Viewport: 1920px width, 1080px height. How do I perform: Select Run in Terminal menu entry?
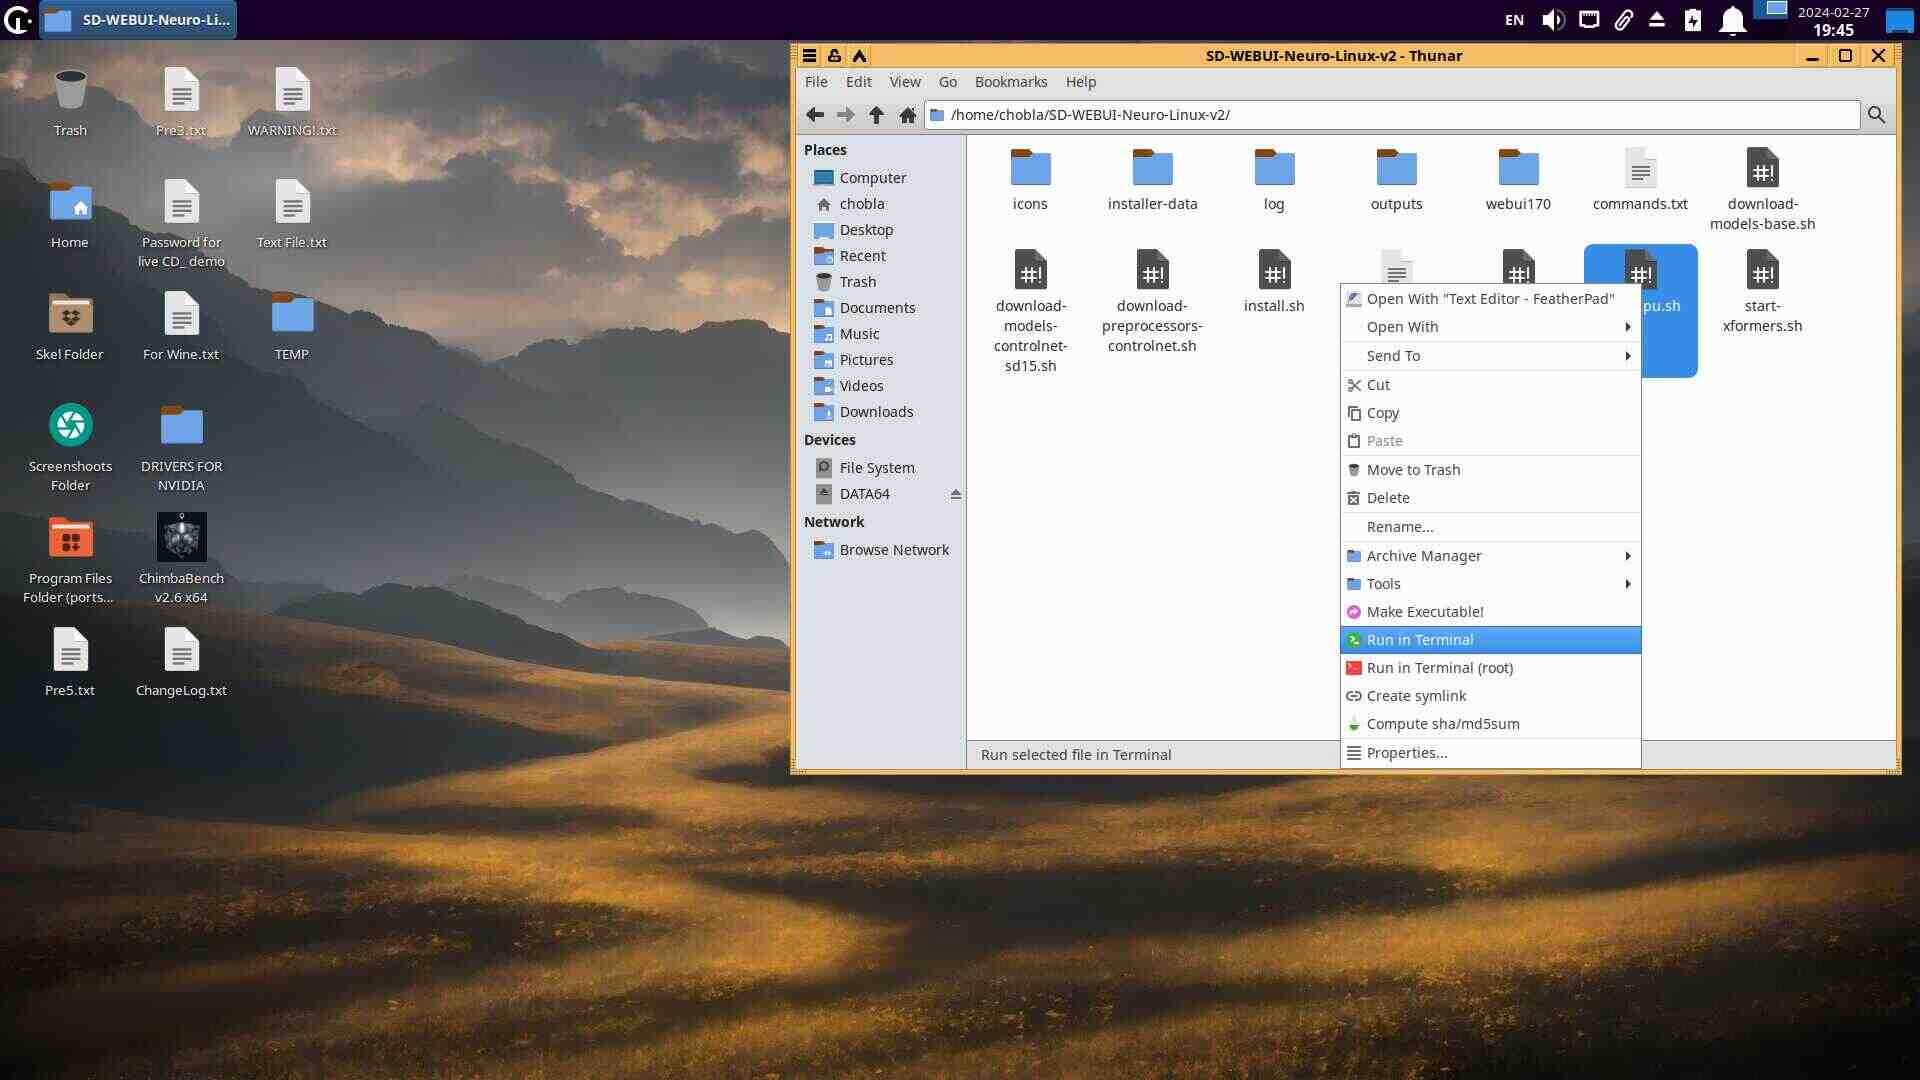1419,640
